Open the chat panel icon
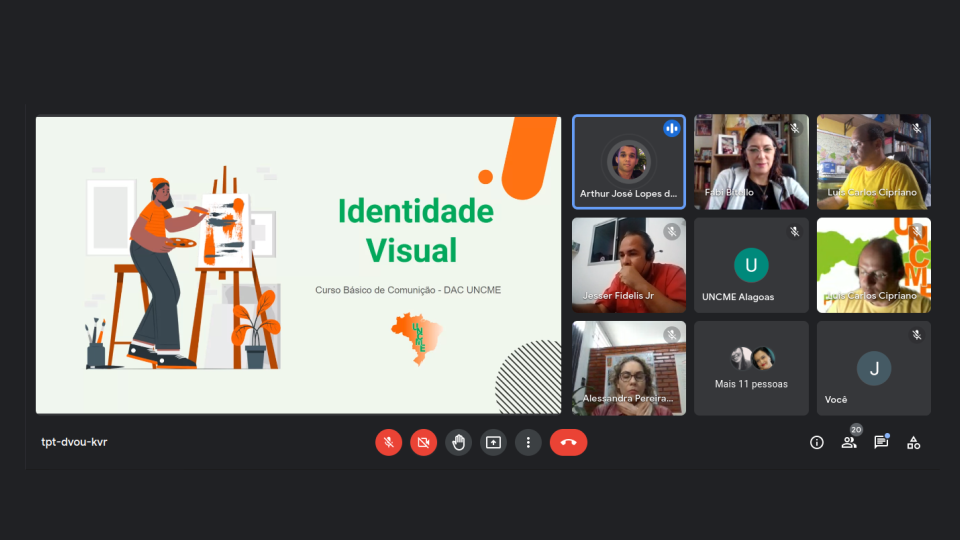This screenshot has width=960, height=540. (881, 442)
